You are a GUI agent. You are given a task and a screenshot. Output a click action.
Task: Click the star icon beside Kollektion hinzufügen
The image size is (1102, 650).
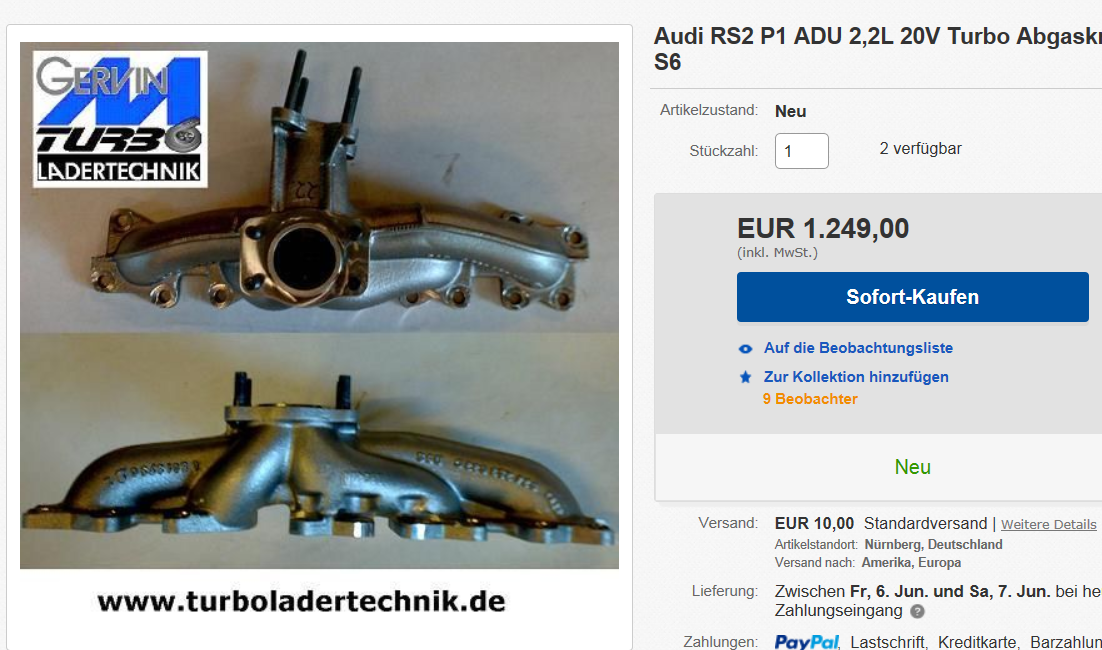(745, 377)
